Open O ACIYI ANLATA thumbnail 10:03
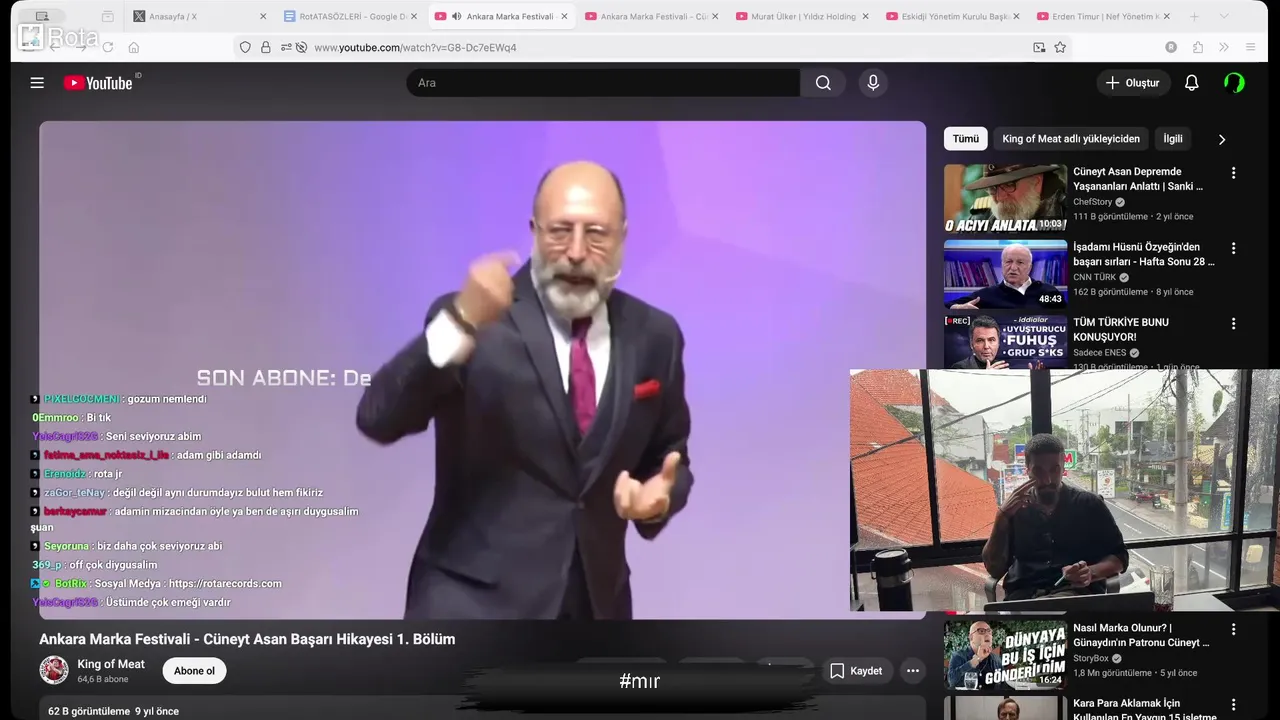Screen dimensions: 1280x720 click(1005, 198)
